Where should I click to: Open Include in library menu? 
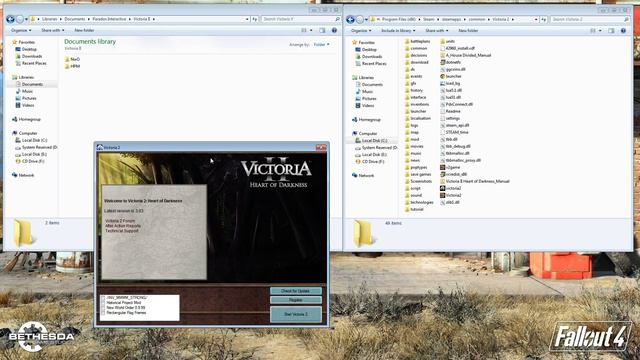[398, 31]
